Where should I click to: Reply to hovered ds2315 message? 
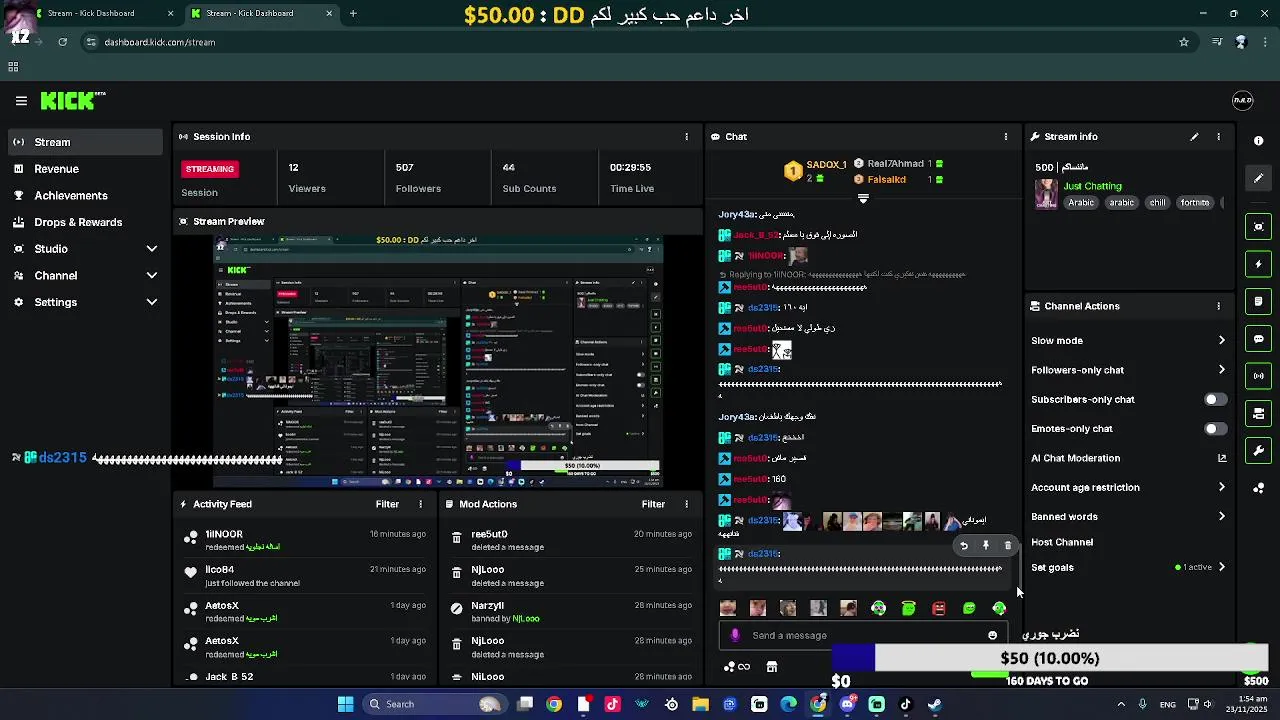[x=964, y=546]
